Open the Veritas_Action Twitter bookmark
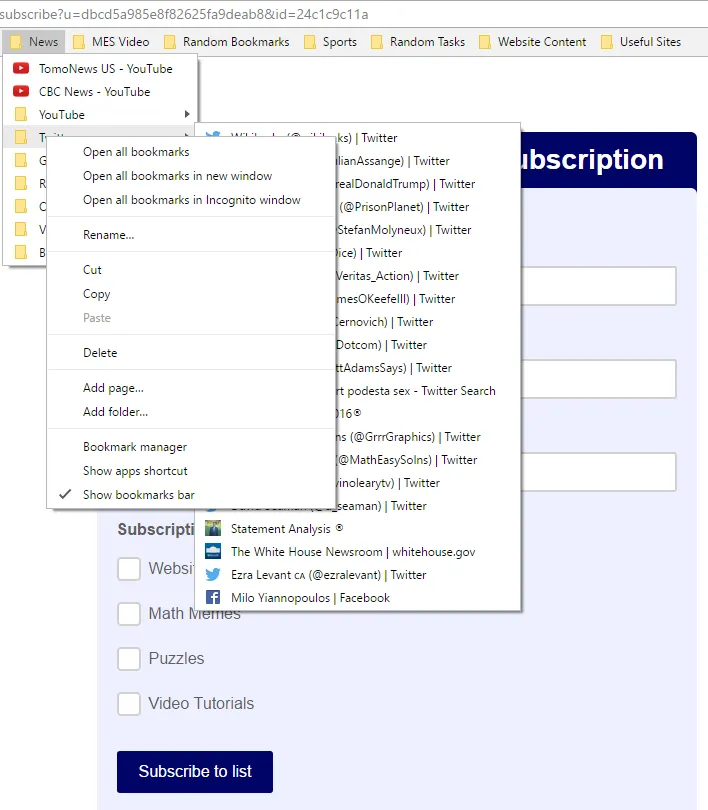 (x=427, y=276)
